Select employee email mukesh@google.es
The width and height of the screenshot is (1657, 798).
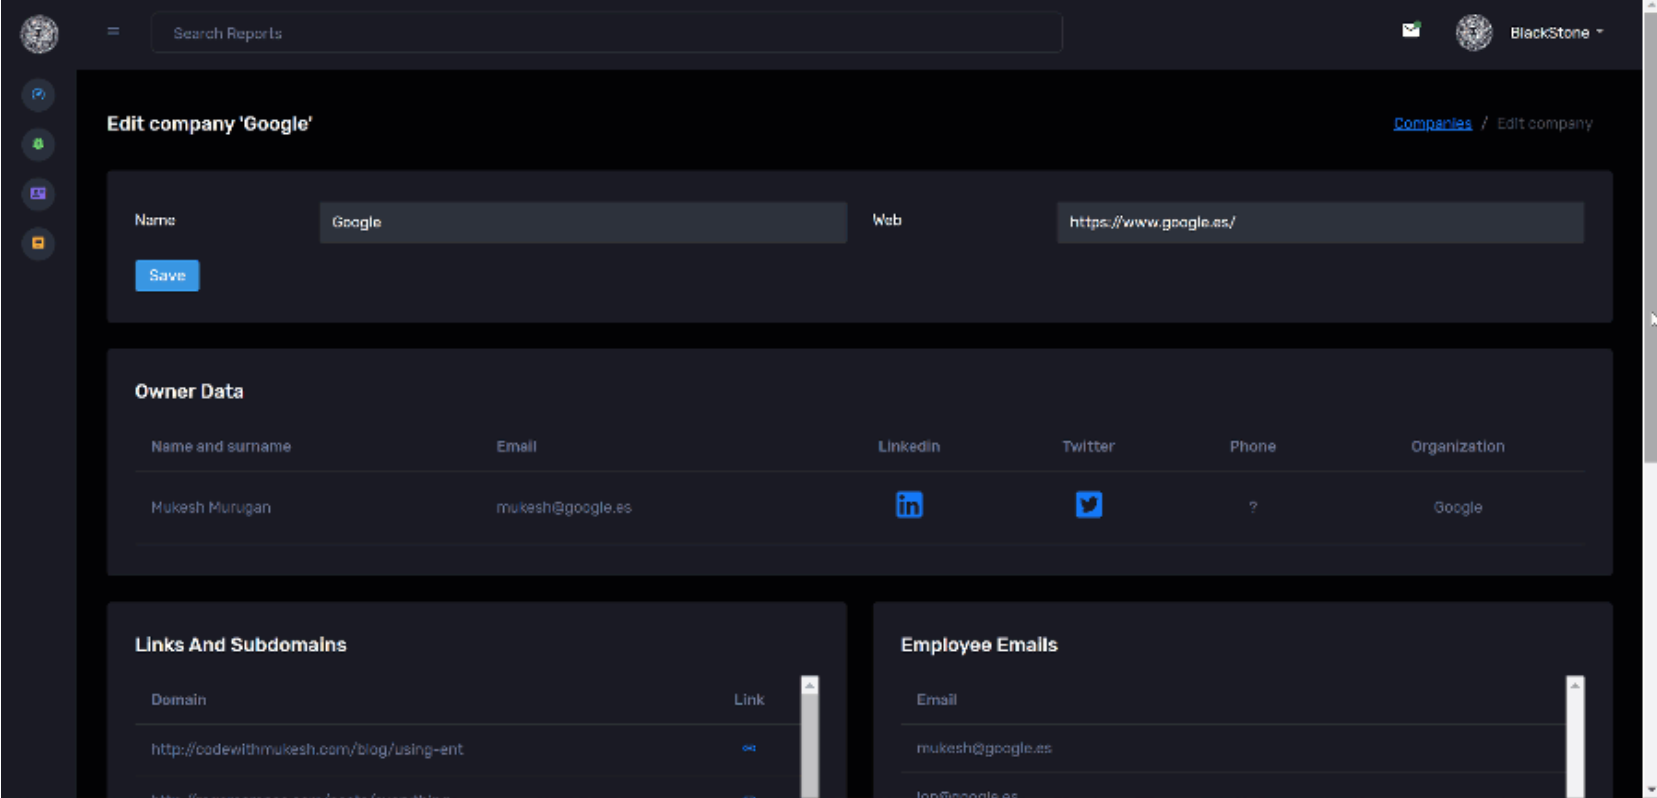pyautogui.click(x=984, y=748)
